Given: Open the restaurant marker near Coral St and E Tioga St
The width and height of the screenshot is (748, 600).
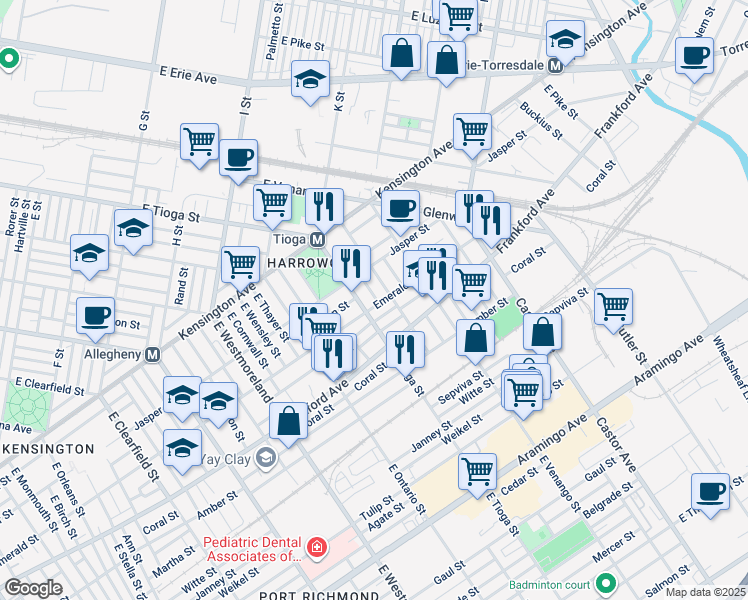Looking at the screenshot, I should (x=405, y=352).
